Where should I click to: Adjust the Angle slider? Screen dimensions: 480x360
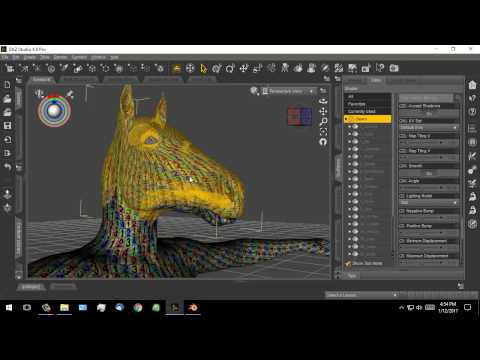[x=429, y=188]
